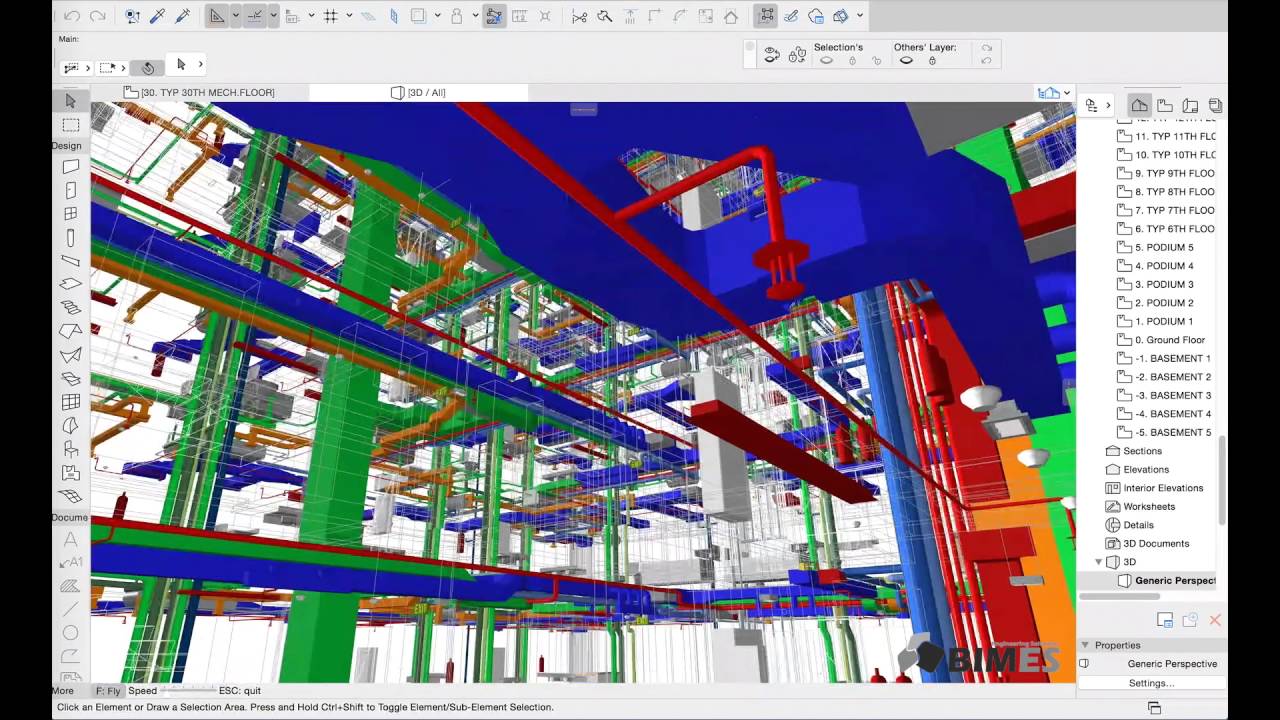Toggle Guide Lines in toolbar
The height and width of the screenshot is (720, 1280).
pyautogui.click(x=217, y=16)
